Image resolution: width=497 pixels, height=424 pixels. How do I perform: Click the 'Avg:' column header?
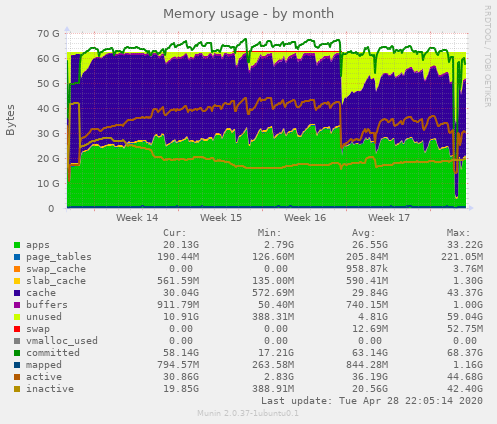(x=364, y=233)
